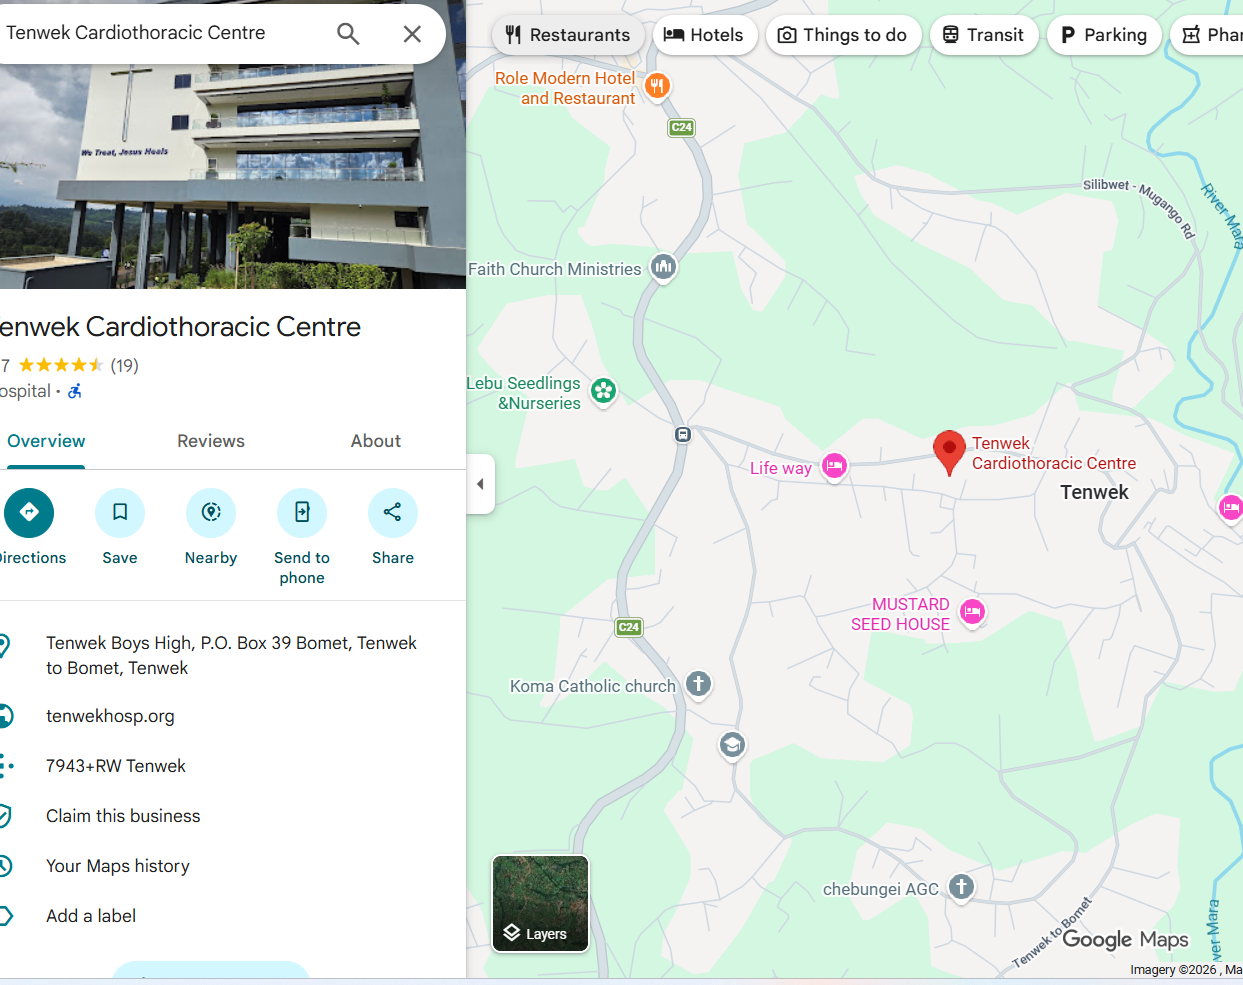
Task: Open tenwekhosp.org website link
Action: coord(110,716)
